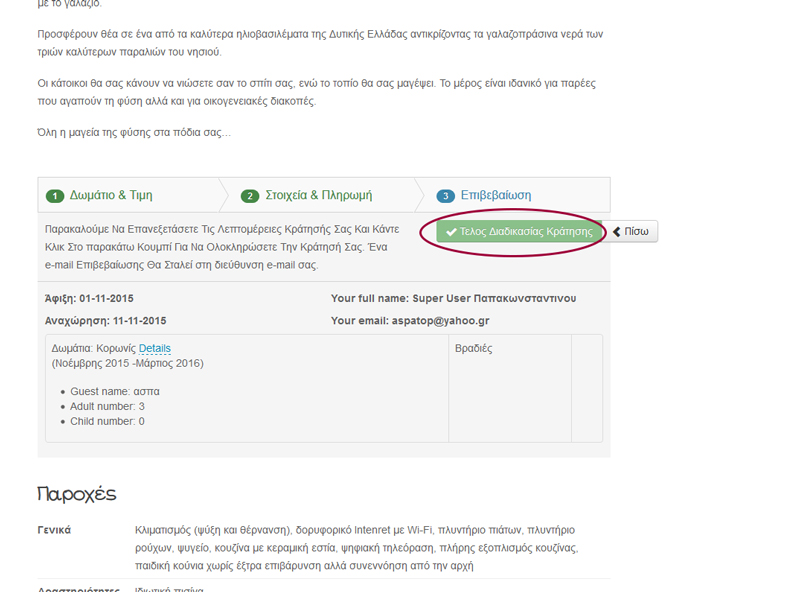This screenshot has width=800, height=592.
Task: Click the green number 1 step badge
Action: point(56,196)
